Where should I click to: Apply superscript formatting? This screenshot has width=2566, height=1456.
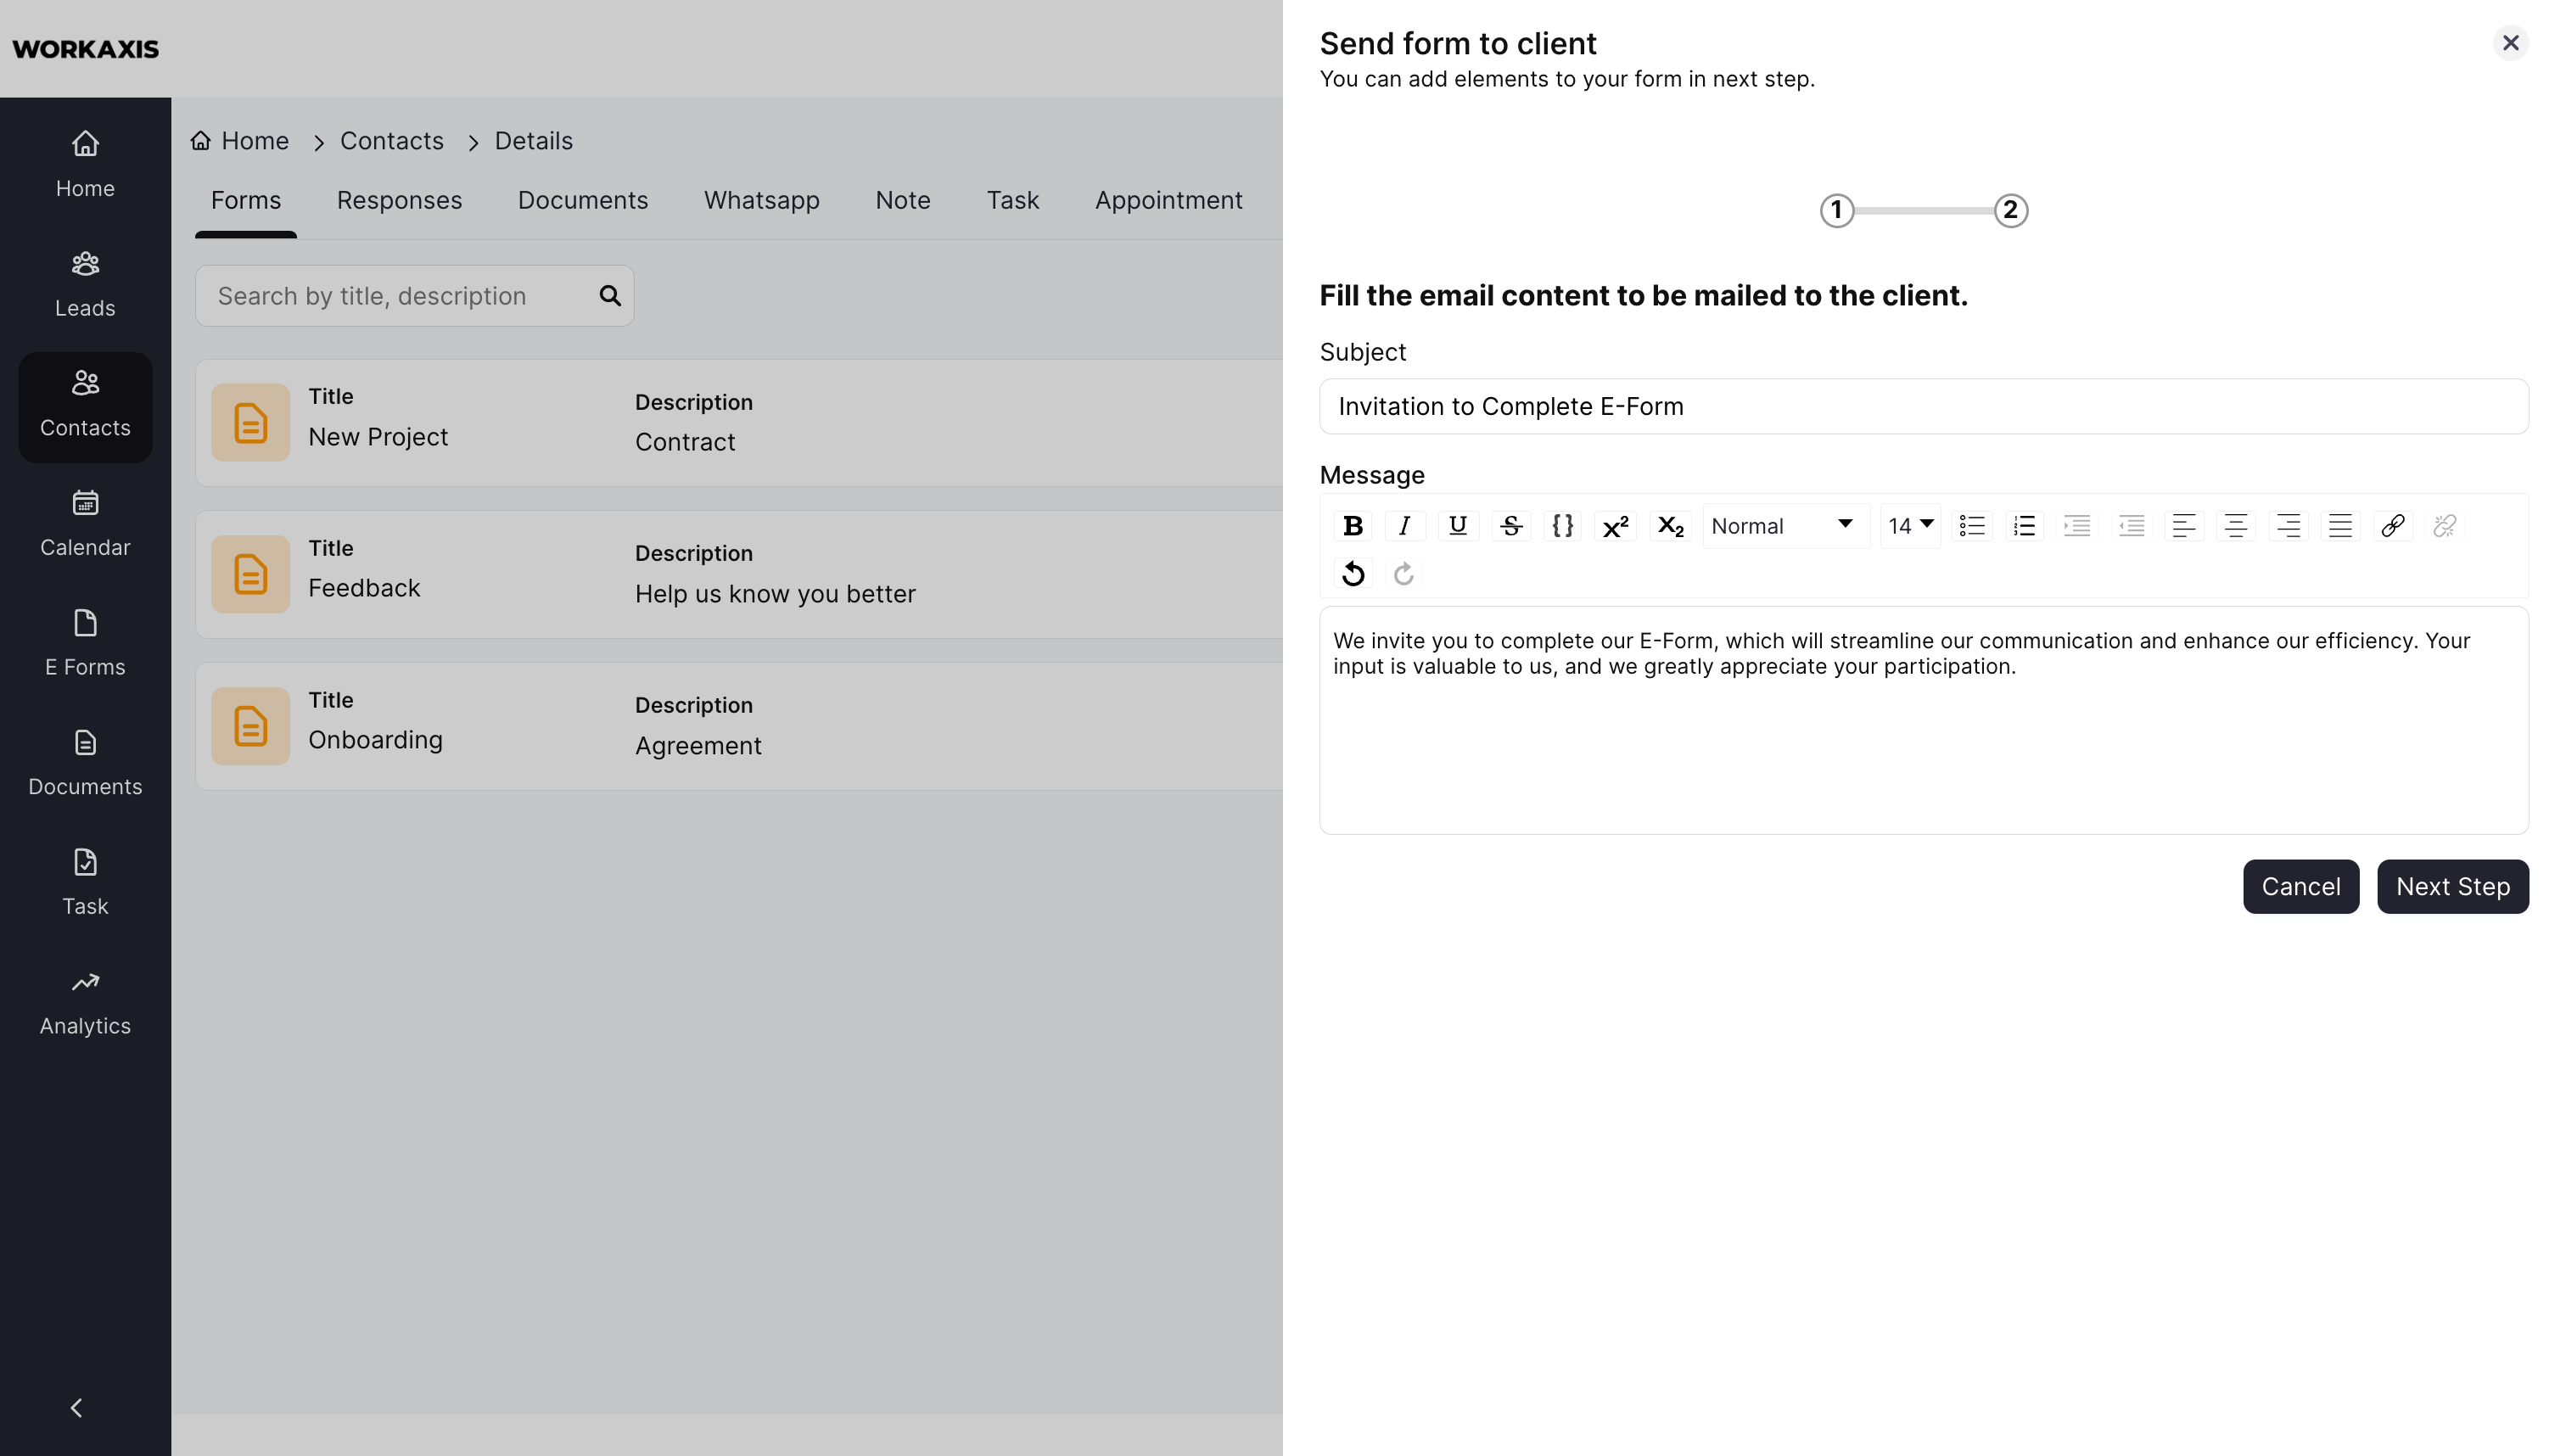coord(1615,526)
